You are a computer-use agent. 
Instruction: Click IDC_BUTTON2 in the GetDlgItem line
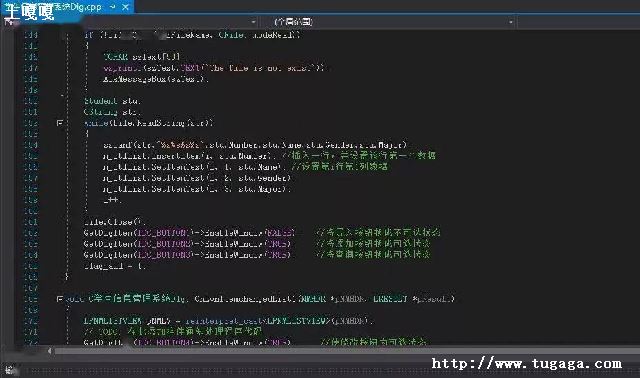point(163,244)
